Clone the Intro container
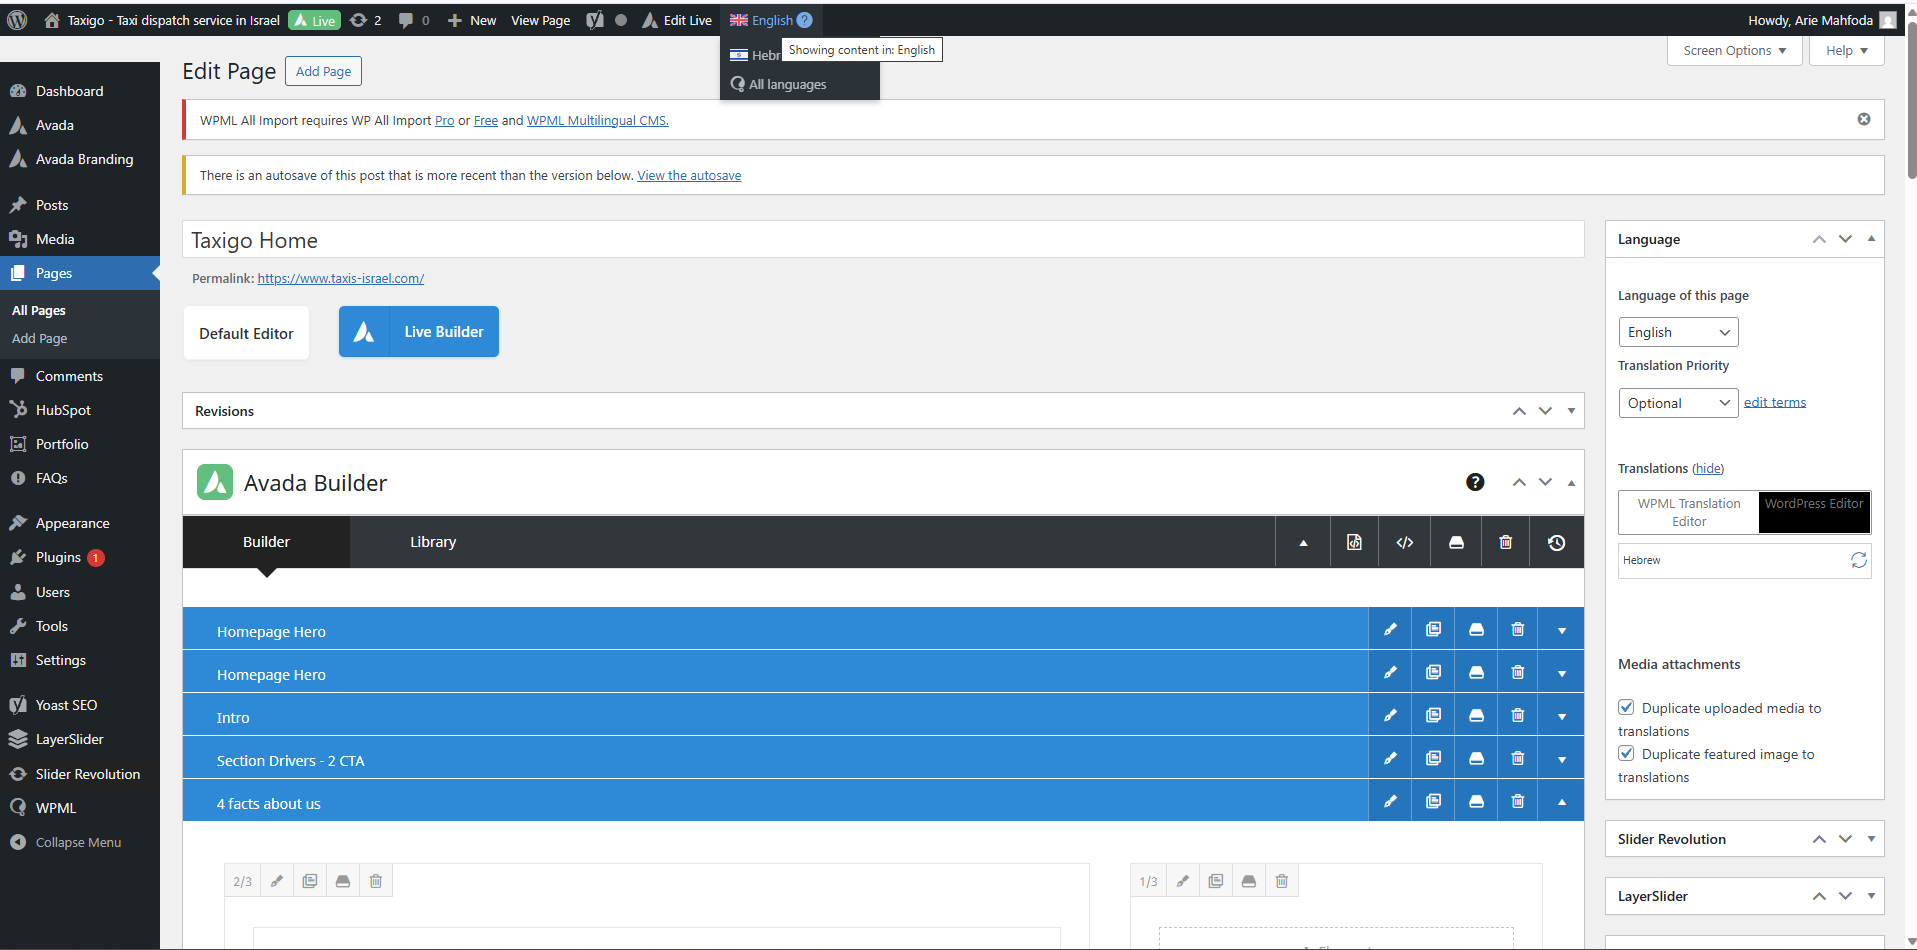Viewport: 1917px width, 950px height. point(1433,715)
